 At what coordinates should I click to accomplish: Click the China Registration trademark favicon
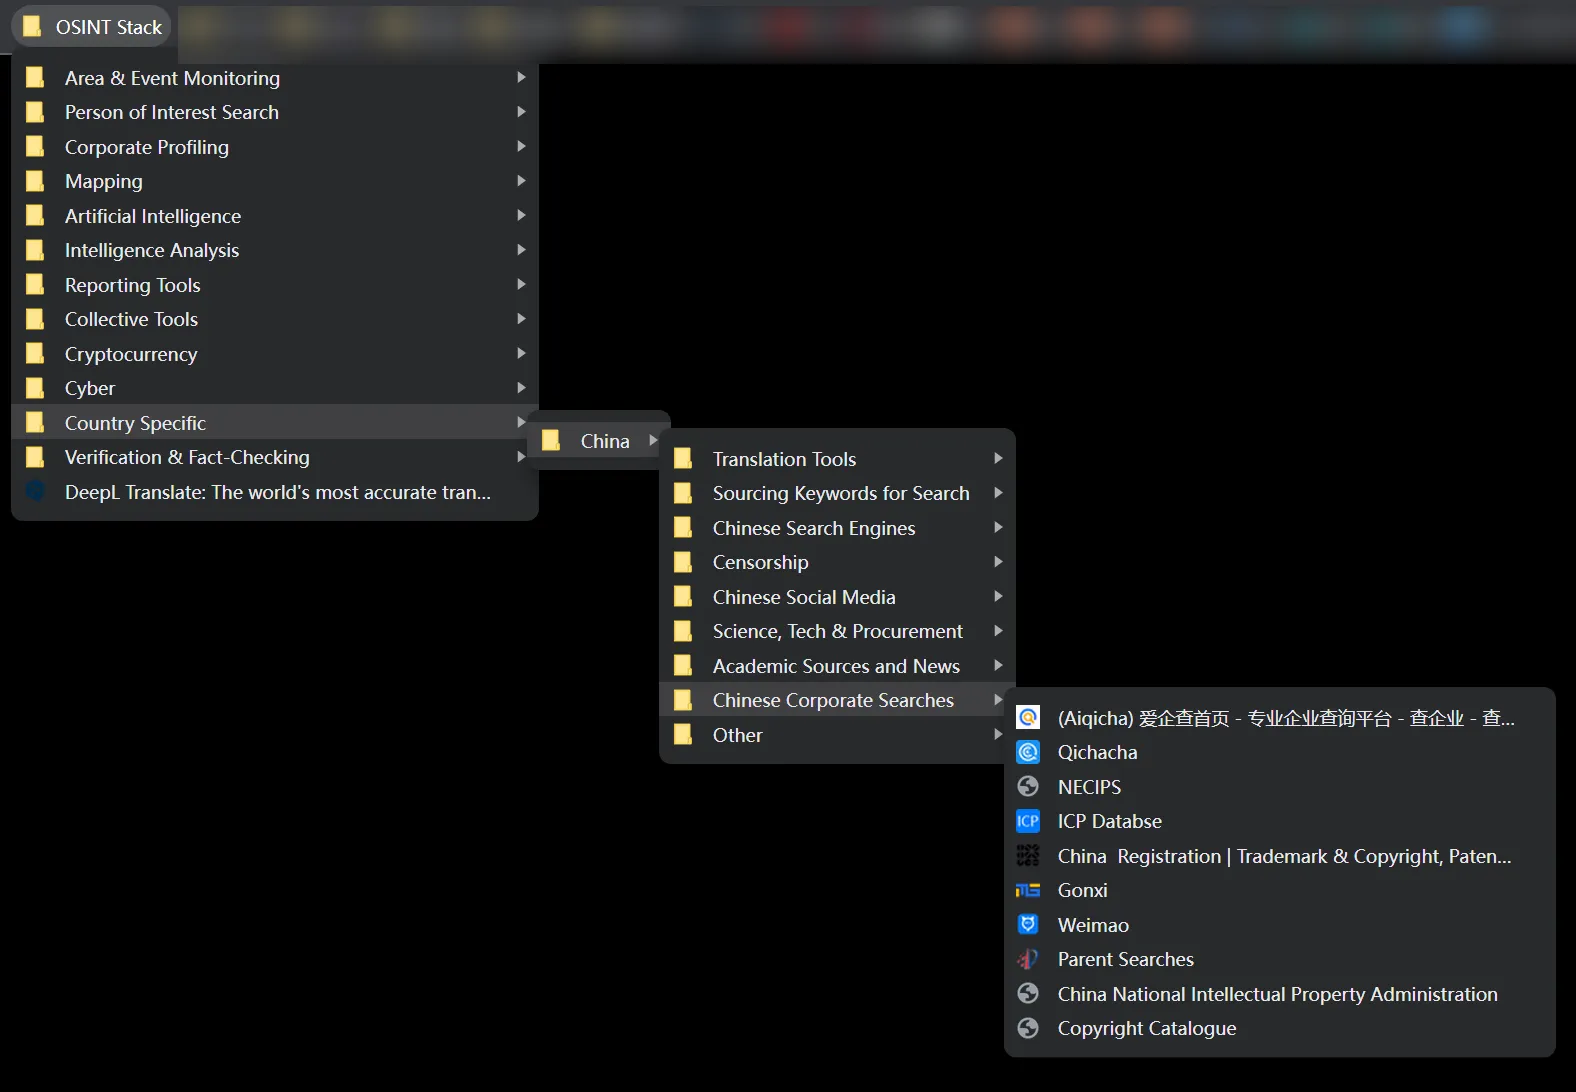(x=1028, y=856)
